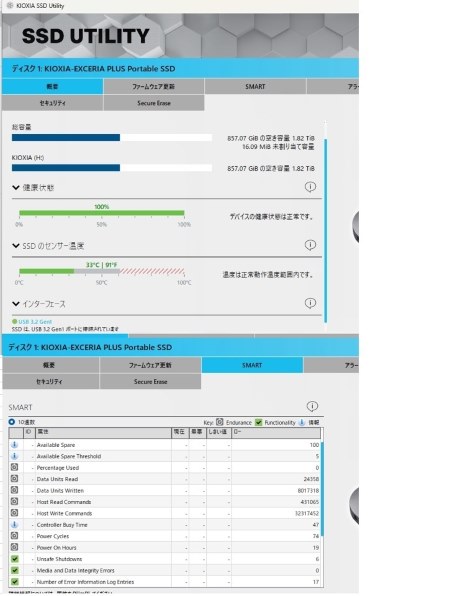Screen dimensions: 475x596
Task: Open Secure Erase tab in lower panel
Action: coord(150,381)
